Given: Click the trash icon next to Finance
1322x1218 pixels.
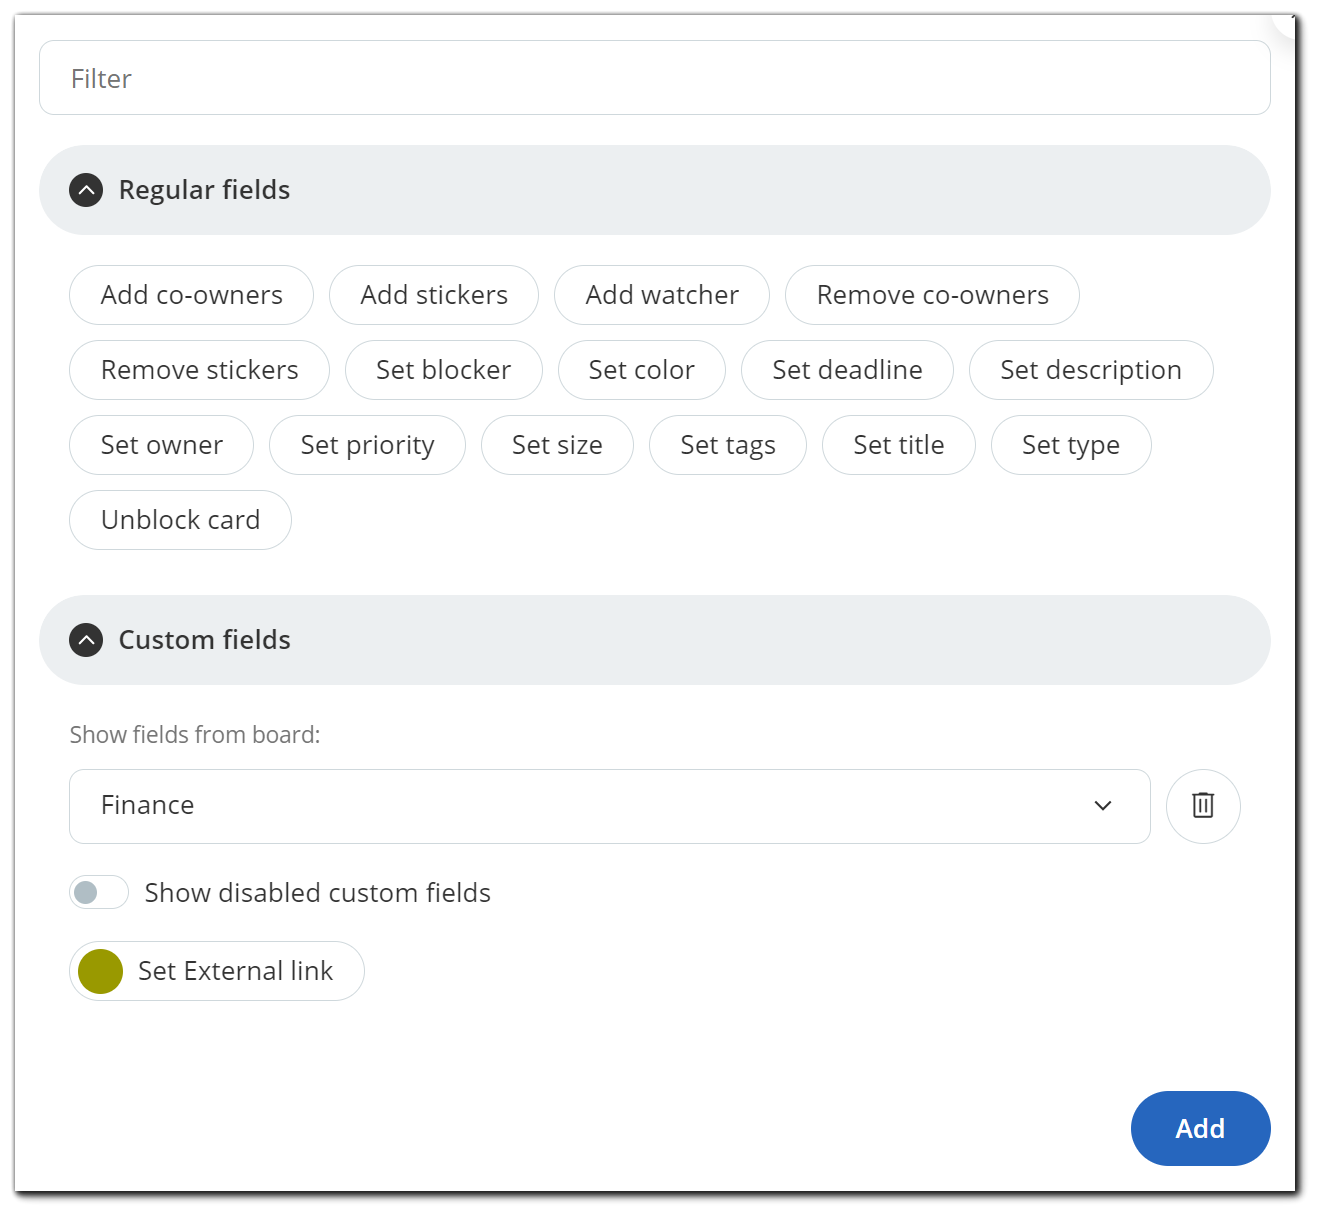Looking at the screenshot, I should [x=1203, y=806].
